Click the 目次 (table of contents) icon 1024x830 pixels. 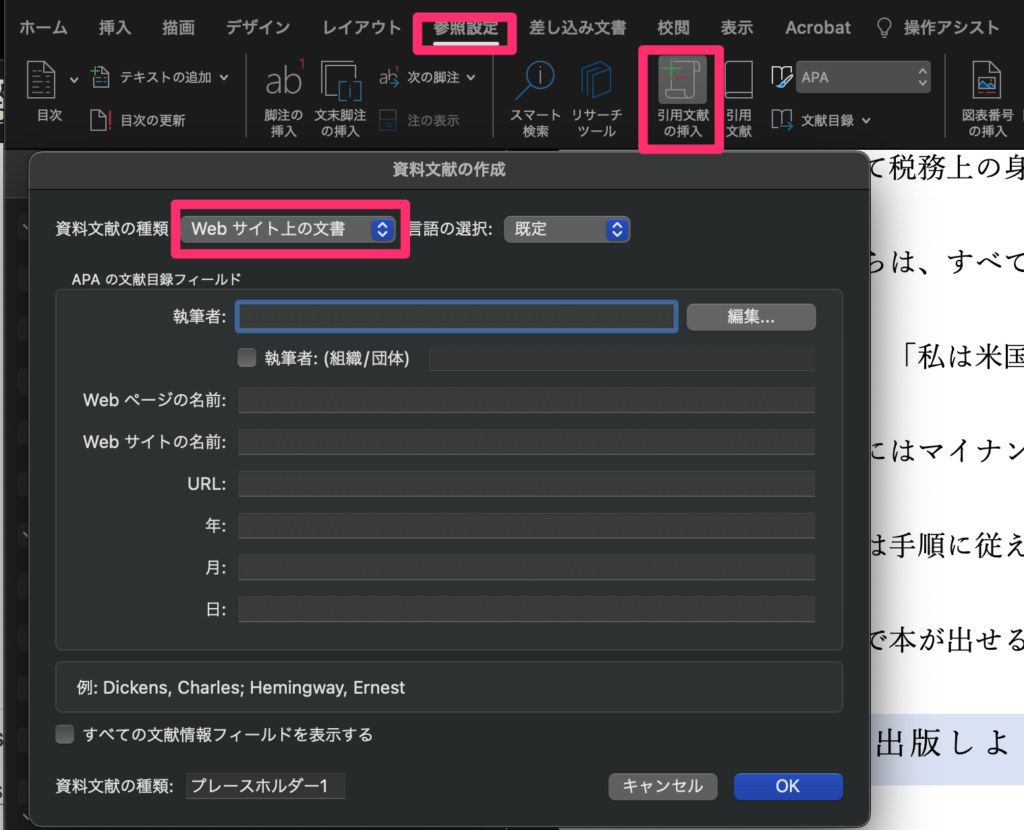pos(41,82)
